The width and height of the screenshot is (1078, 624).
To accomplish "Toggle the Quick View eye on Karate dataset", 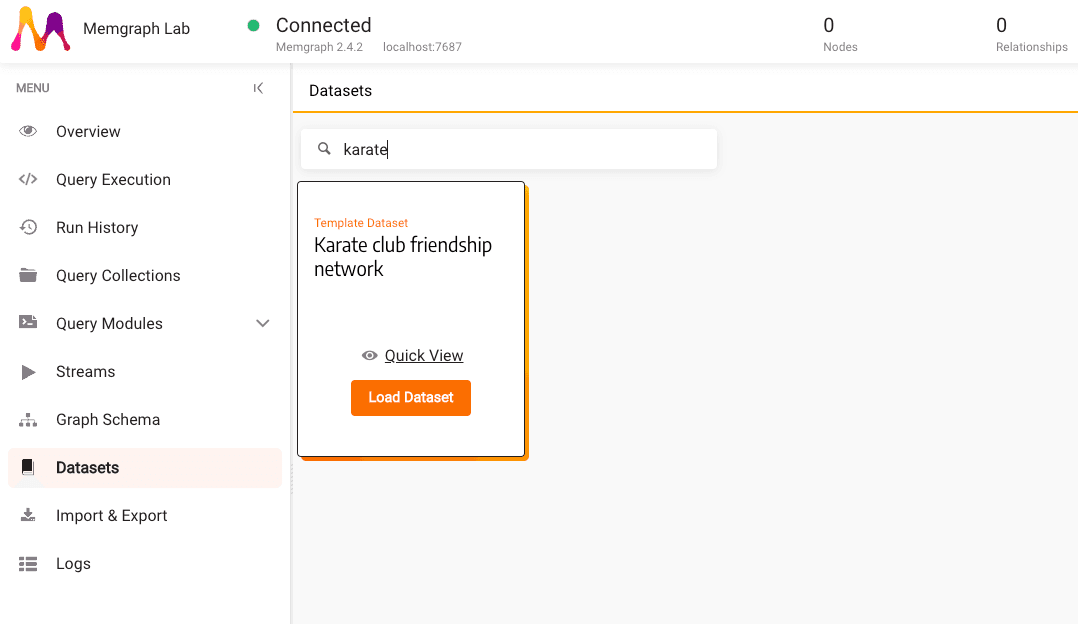I will pyautogui.click(x=369, y=355).
